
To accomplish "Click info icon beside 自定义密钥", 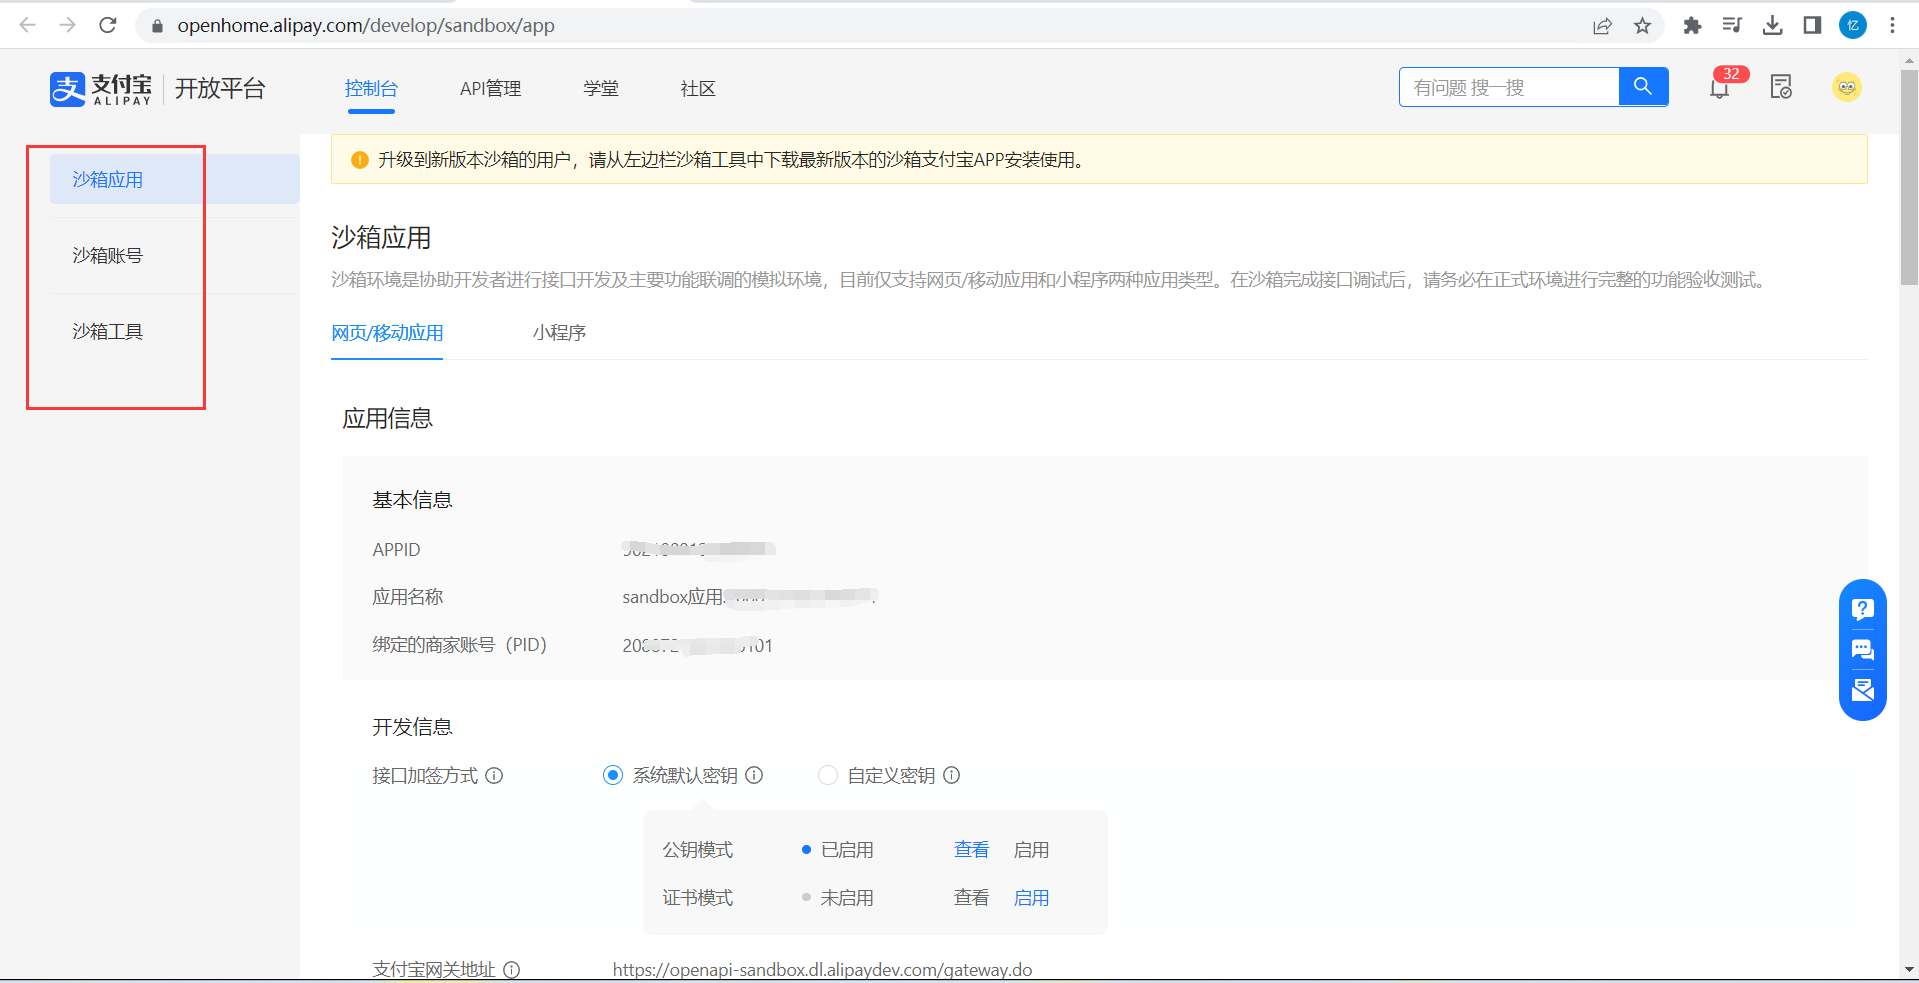I will click(x=952, y=775).
